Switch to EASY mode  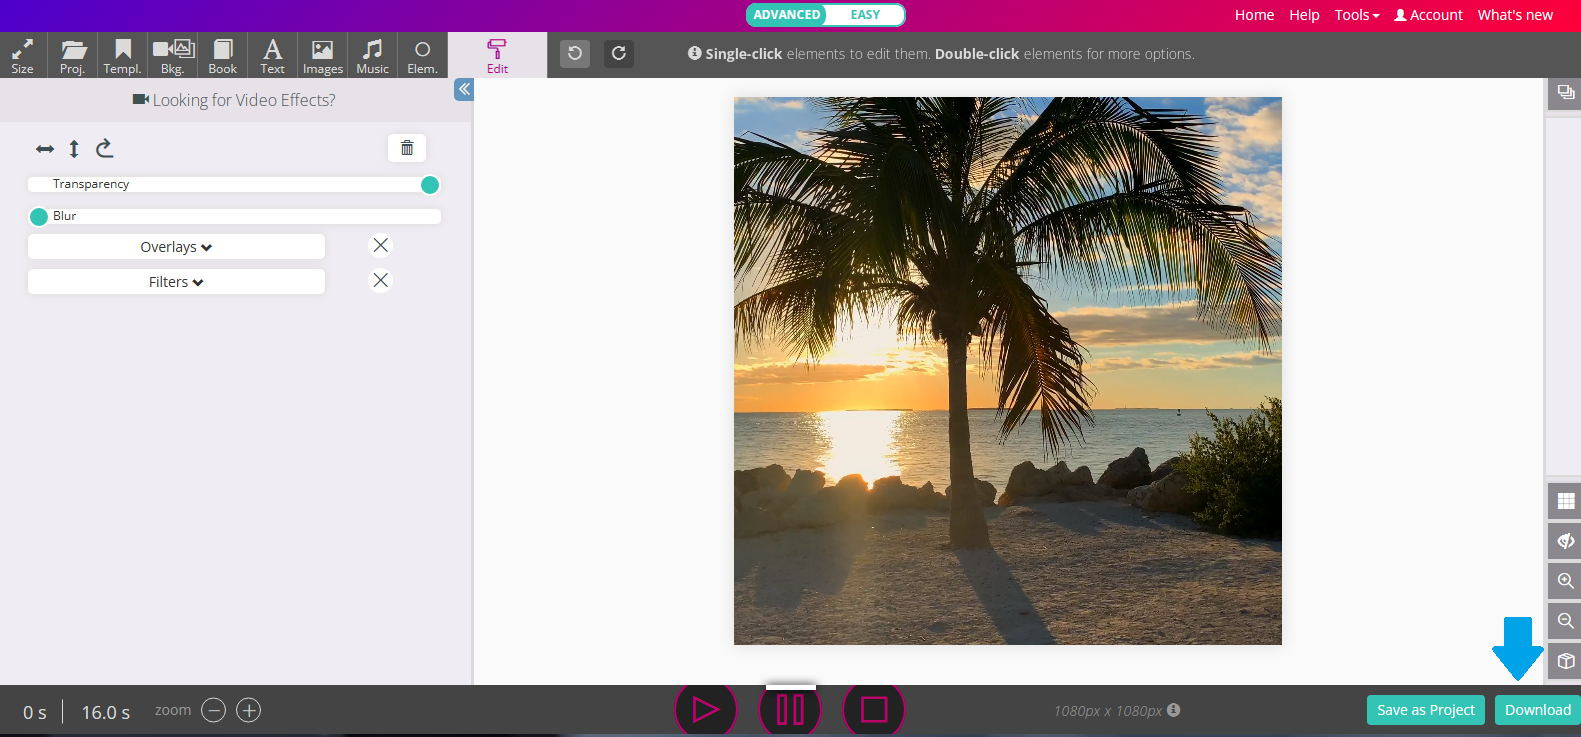(x=865, y=15)
